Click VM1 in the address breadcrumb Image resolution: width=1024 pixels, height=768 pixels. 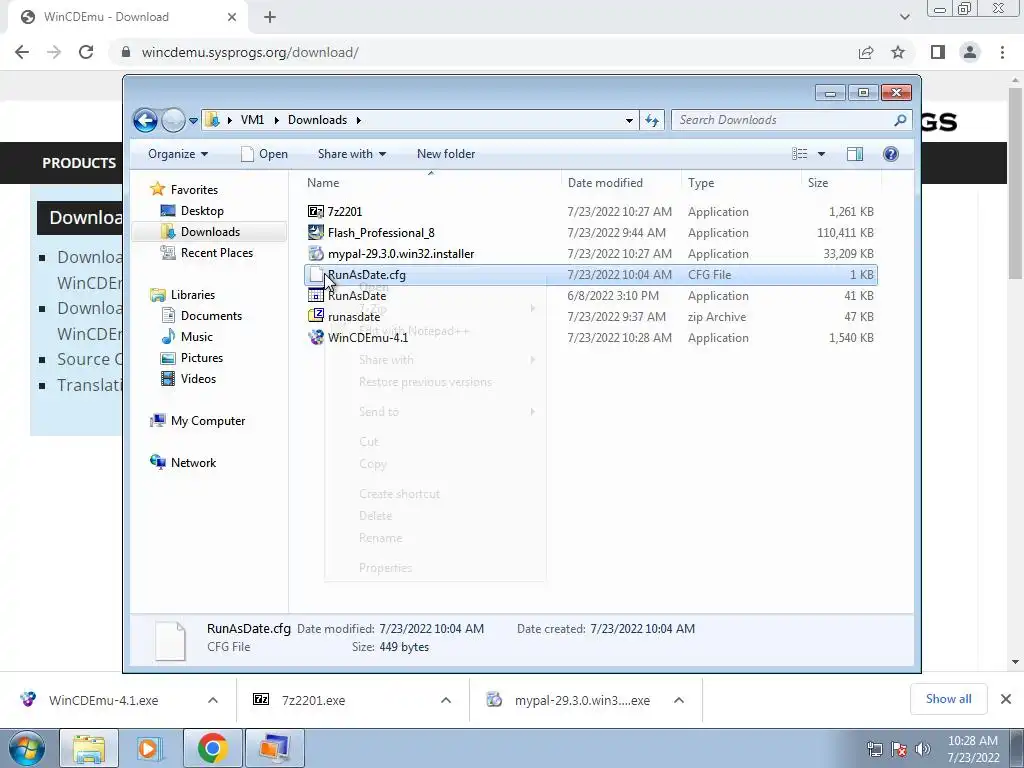[x=252, y=120]
